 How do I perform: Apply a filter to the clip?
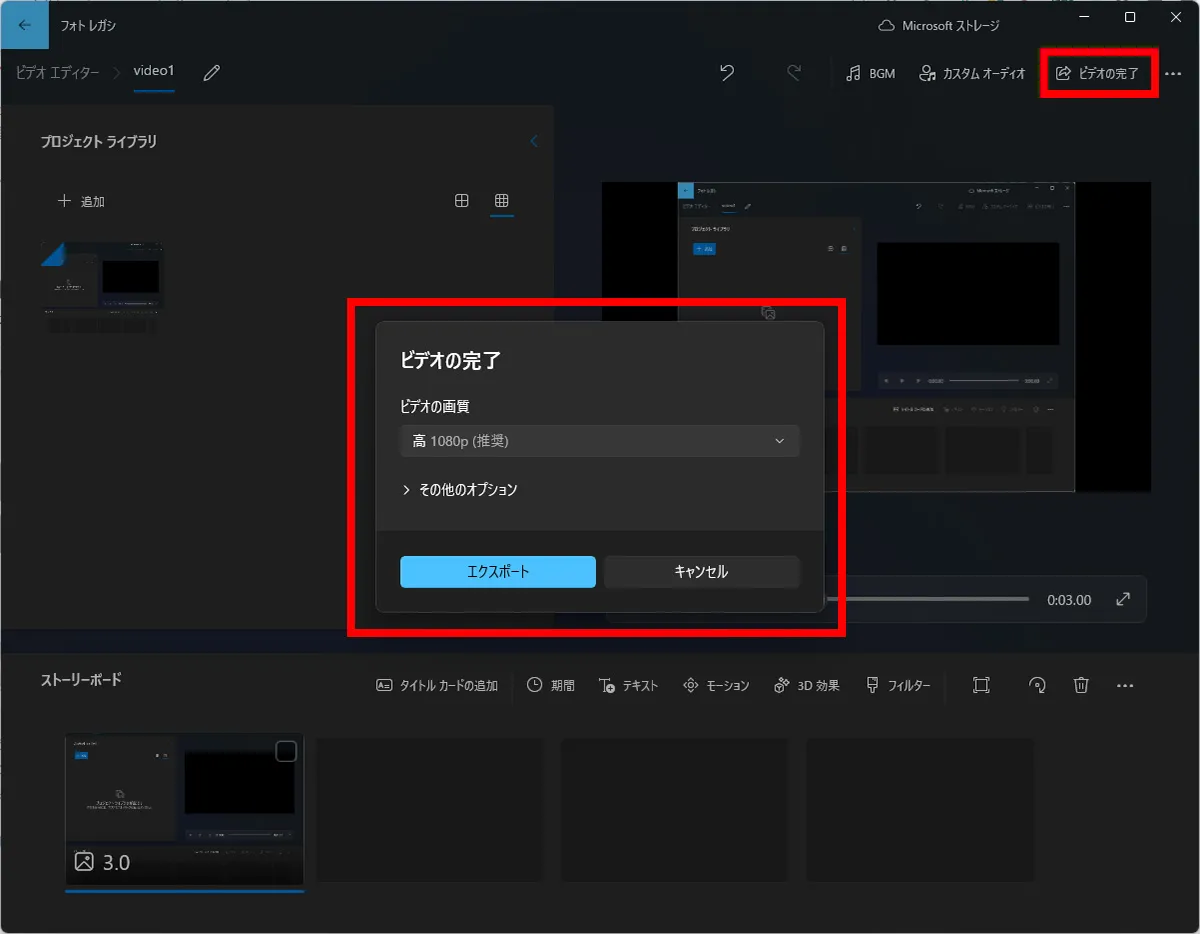[x=897, y=685]
